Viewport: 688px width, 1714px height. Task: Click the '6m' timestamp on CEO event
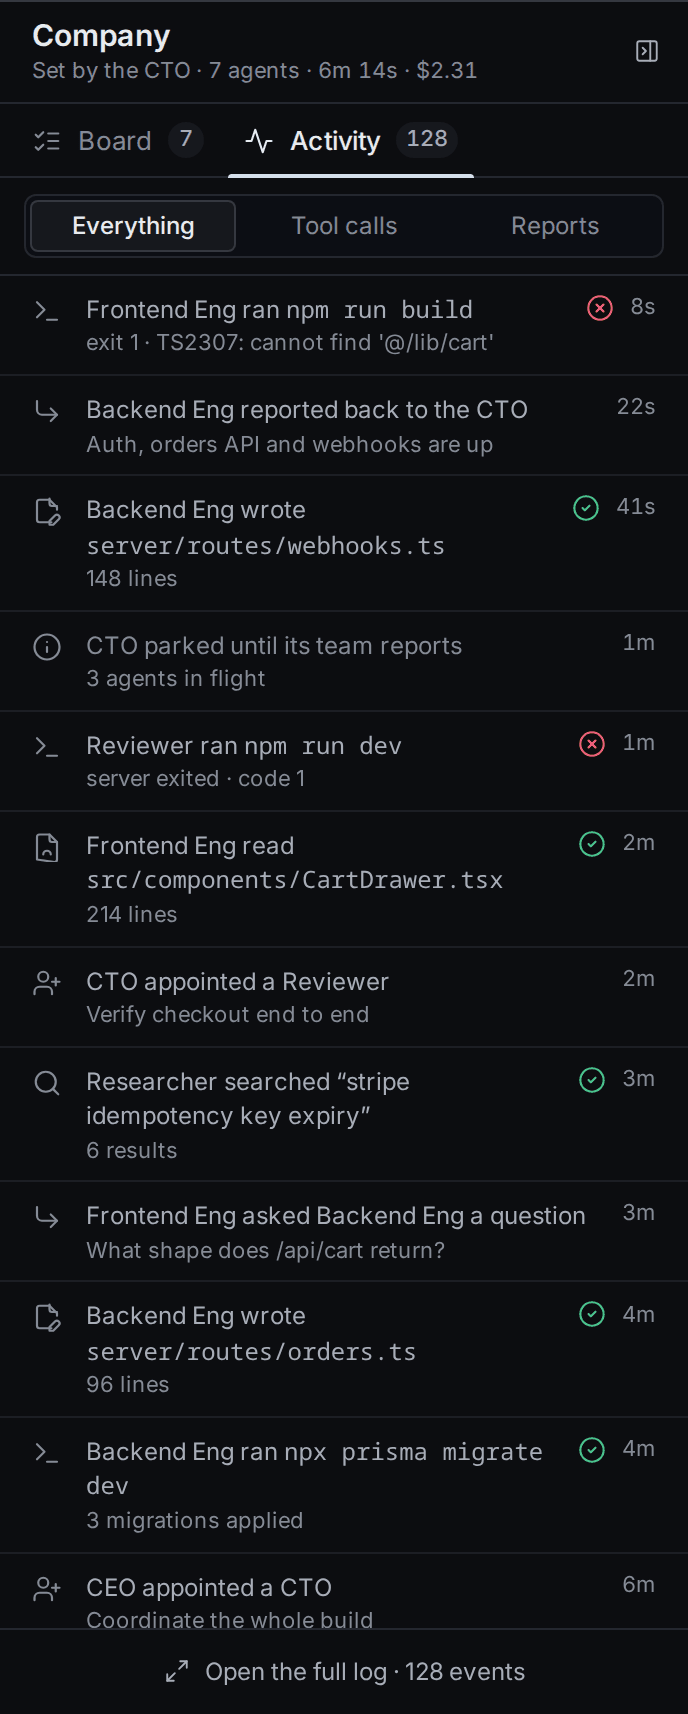point(639,1585)
